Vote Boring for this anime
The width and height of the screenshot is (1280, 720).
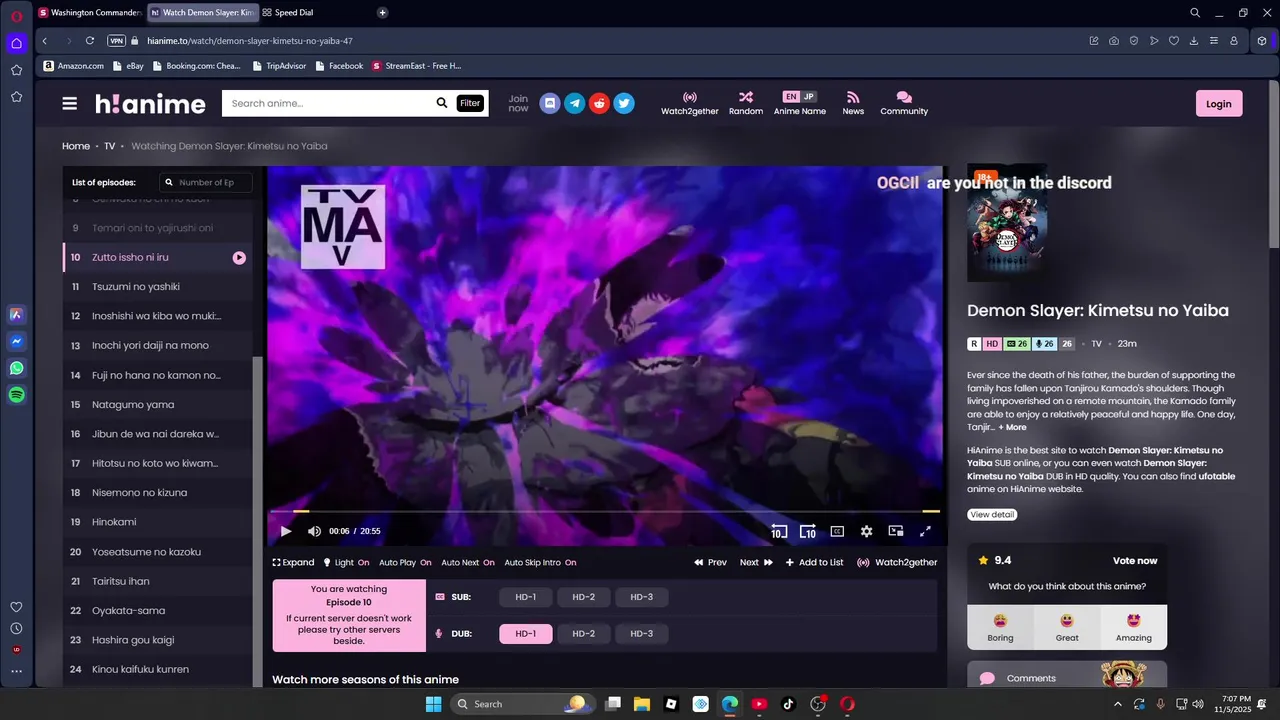pos(1000,628)
